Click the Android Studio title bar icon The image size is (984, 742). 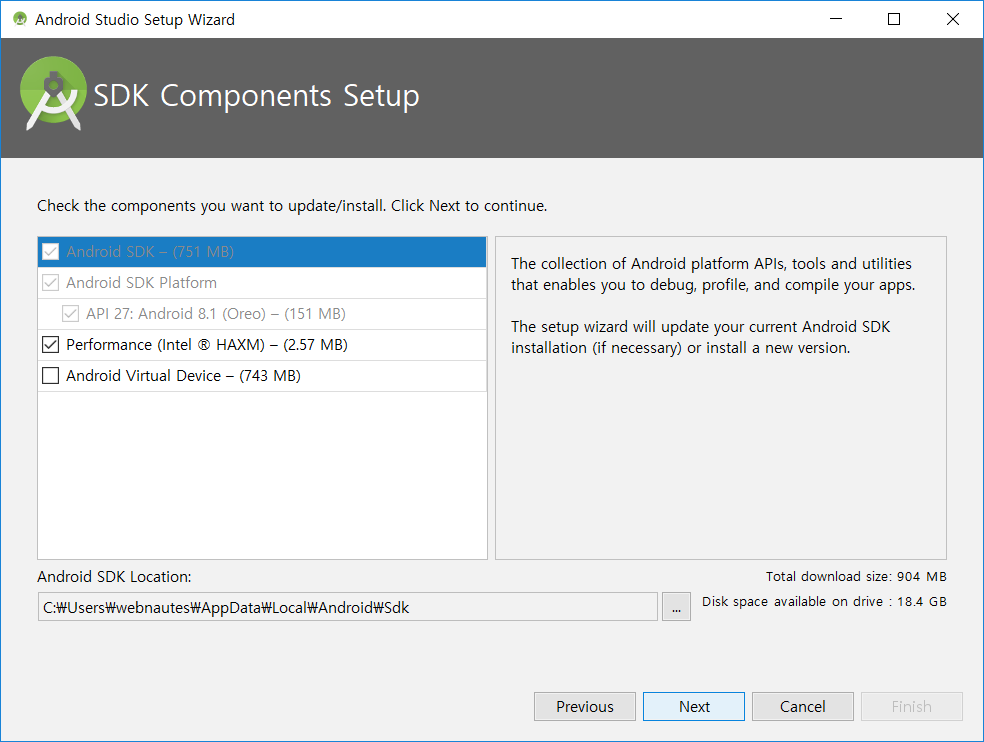coord(20,19)
